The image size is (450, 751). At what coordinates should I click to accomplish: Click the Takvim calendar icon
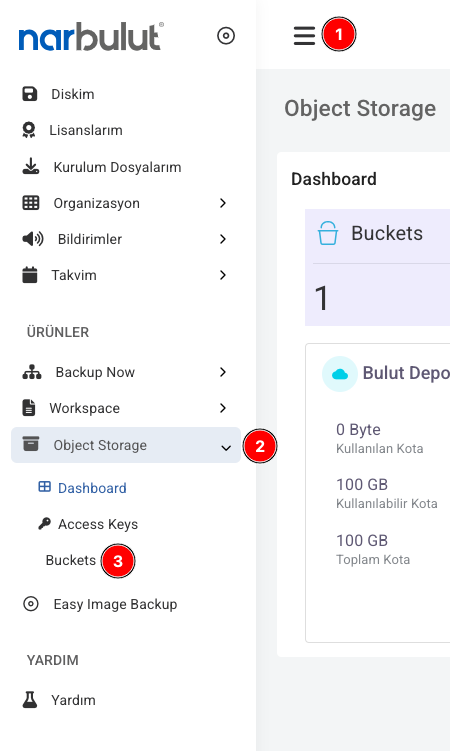coord(30,275)
